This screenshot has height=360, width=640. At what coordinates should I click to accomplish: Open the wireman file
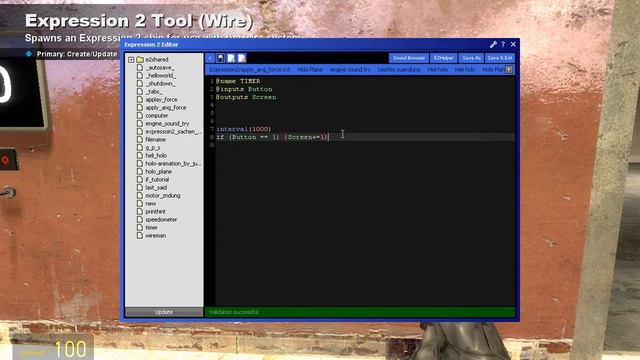click(156, 236)
